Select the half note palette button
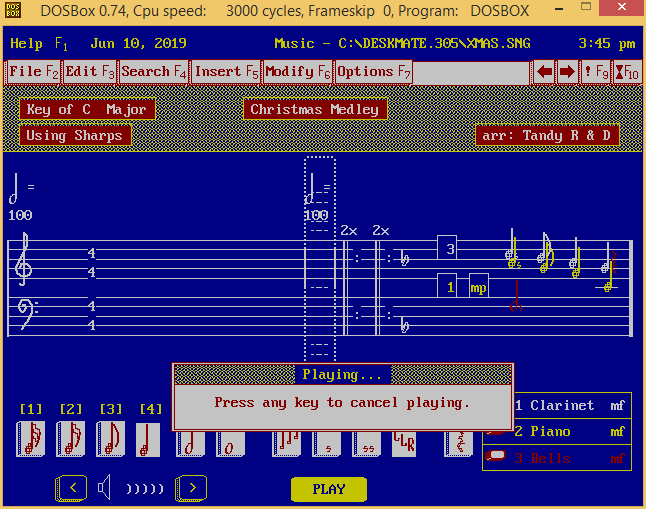The width and height of the screenshot is (646, 509). click(x=190, y=444)
